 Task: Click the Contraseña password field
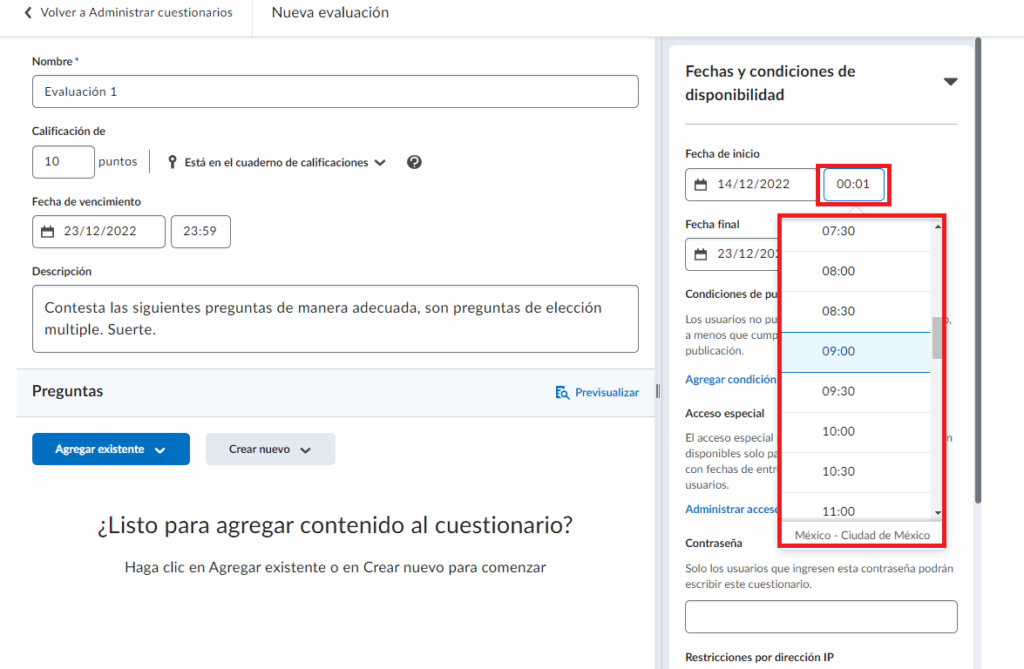(820, 617)
